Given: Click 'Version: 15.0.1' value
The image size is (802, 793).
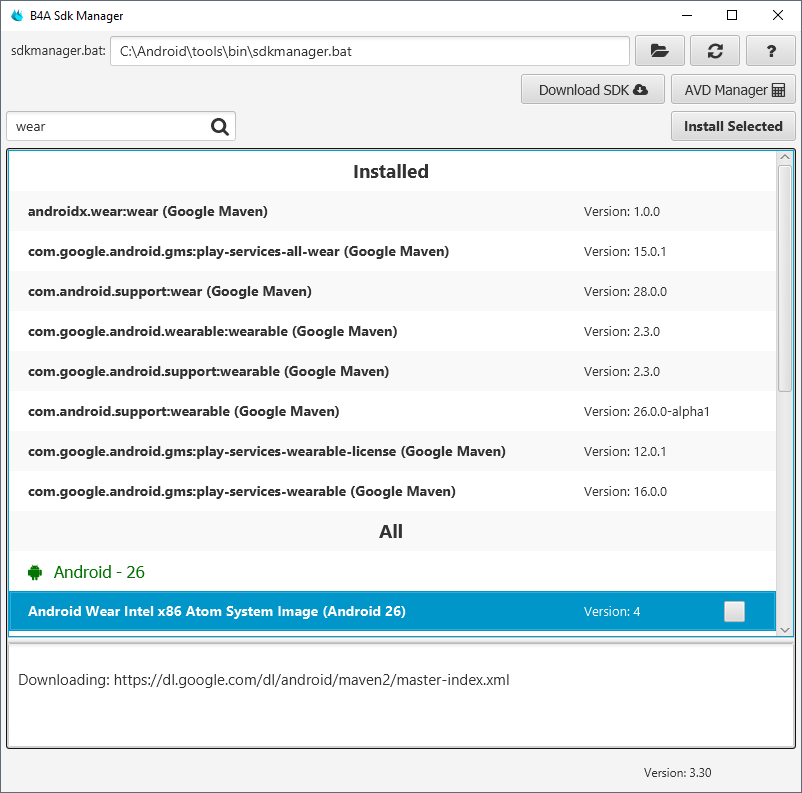Looking at the screenshot, I should [x=625, y=252].
